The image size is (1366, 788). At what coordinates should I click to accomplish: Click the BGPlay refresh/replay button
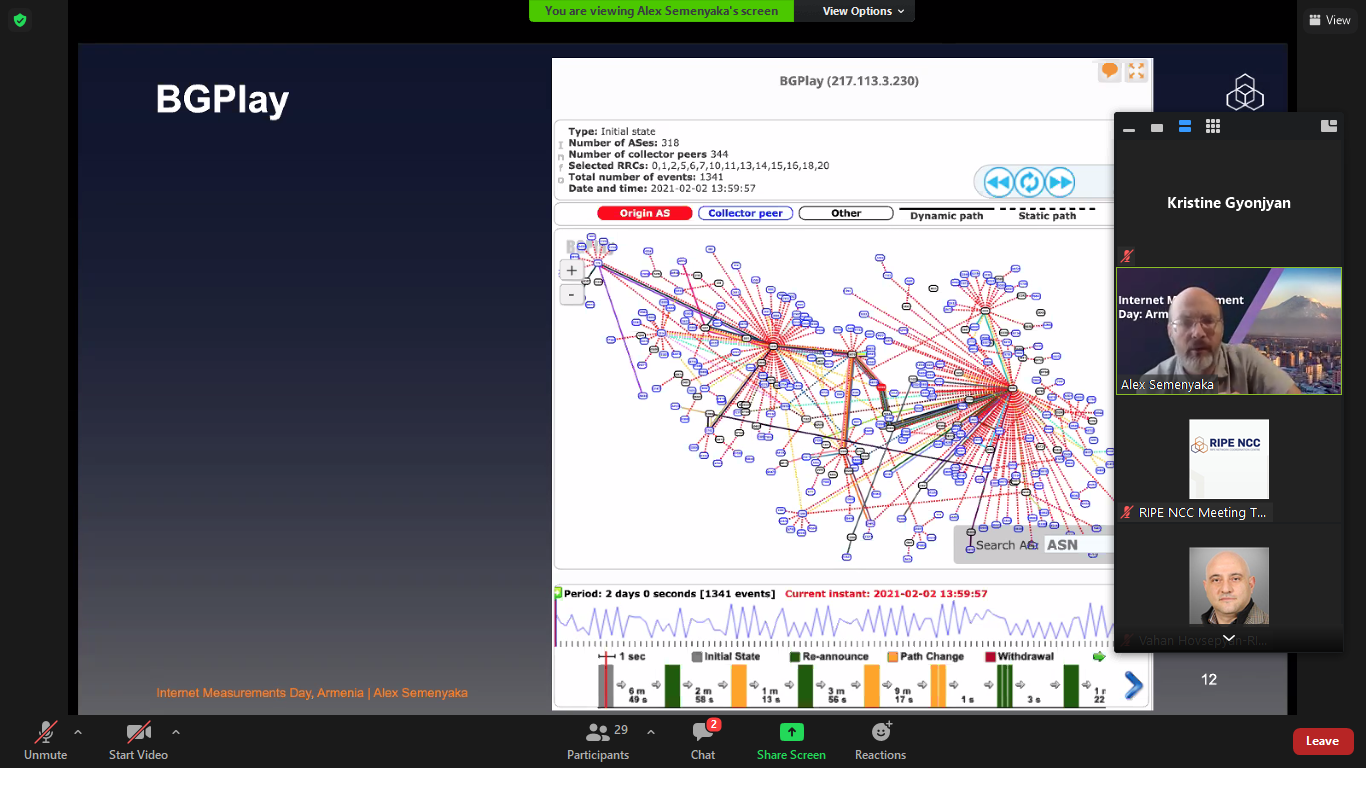coord(1029,182)
